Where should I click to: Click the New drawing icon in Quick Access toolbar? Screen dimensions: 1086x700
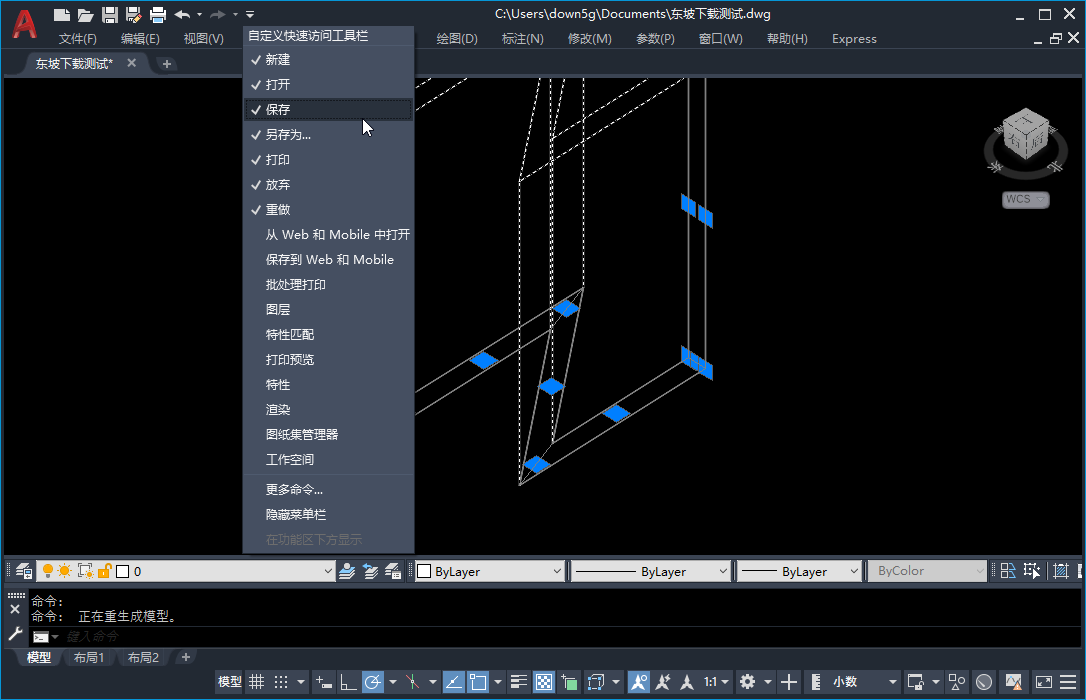pos(62,14)
